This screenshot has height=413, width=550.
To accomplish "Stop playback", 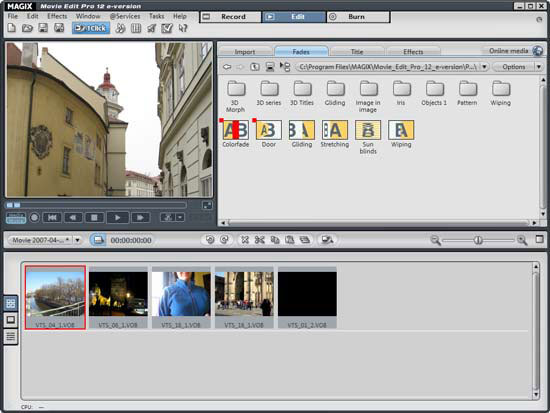I will point(94,218).
